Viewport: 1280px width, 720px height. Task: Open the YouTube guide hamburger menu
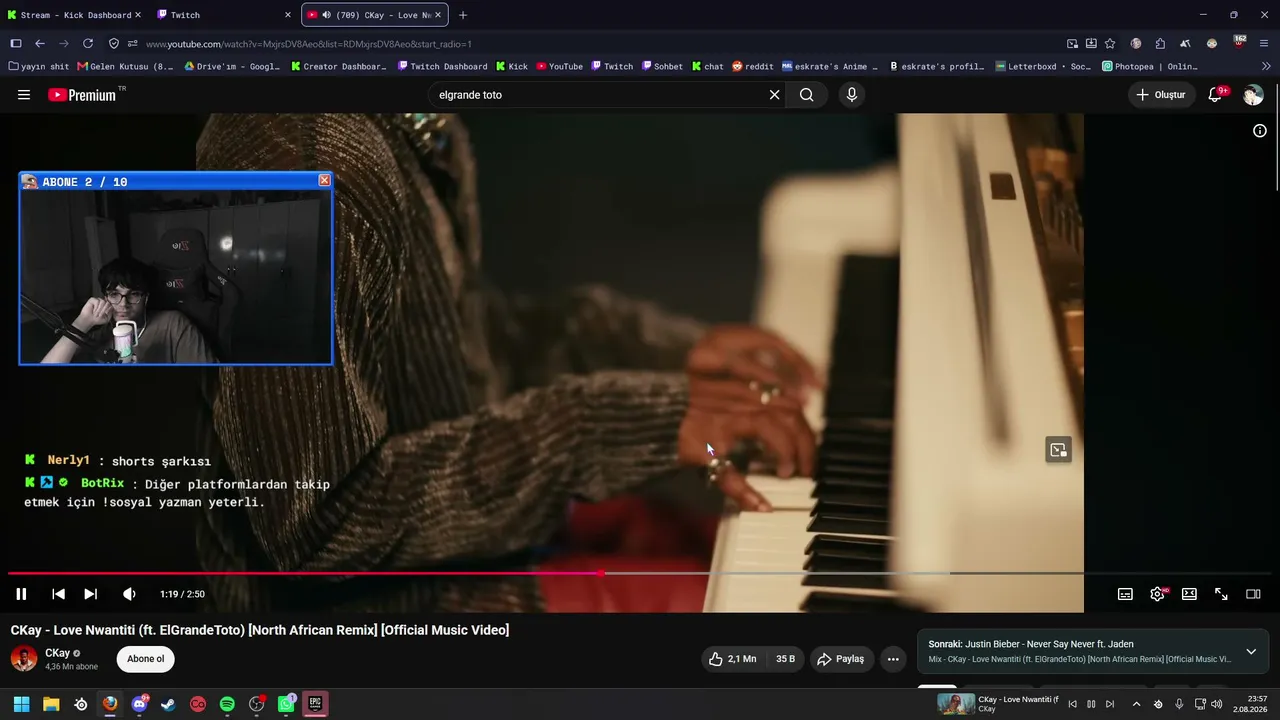24,95
